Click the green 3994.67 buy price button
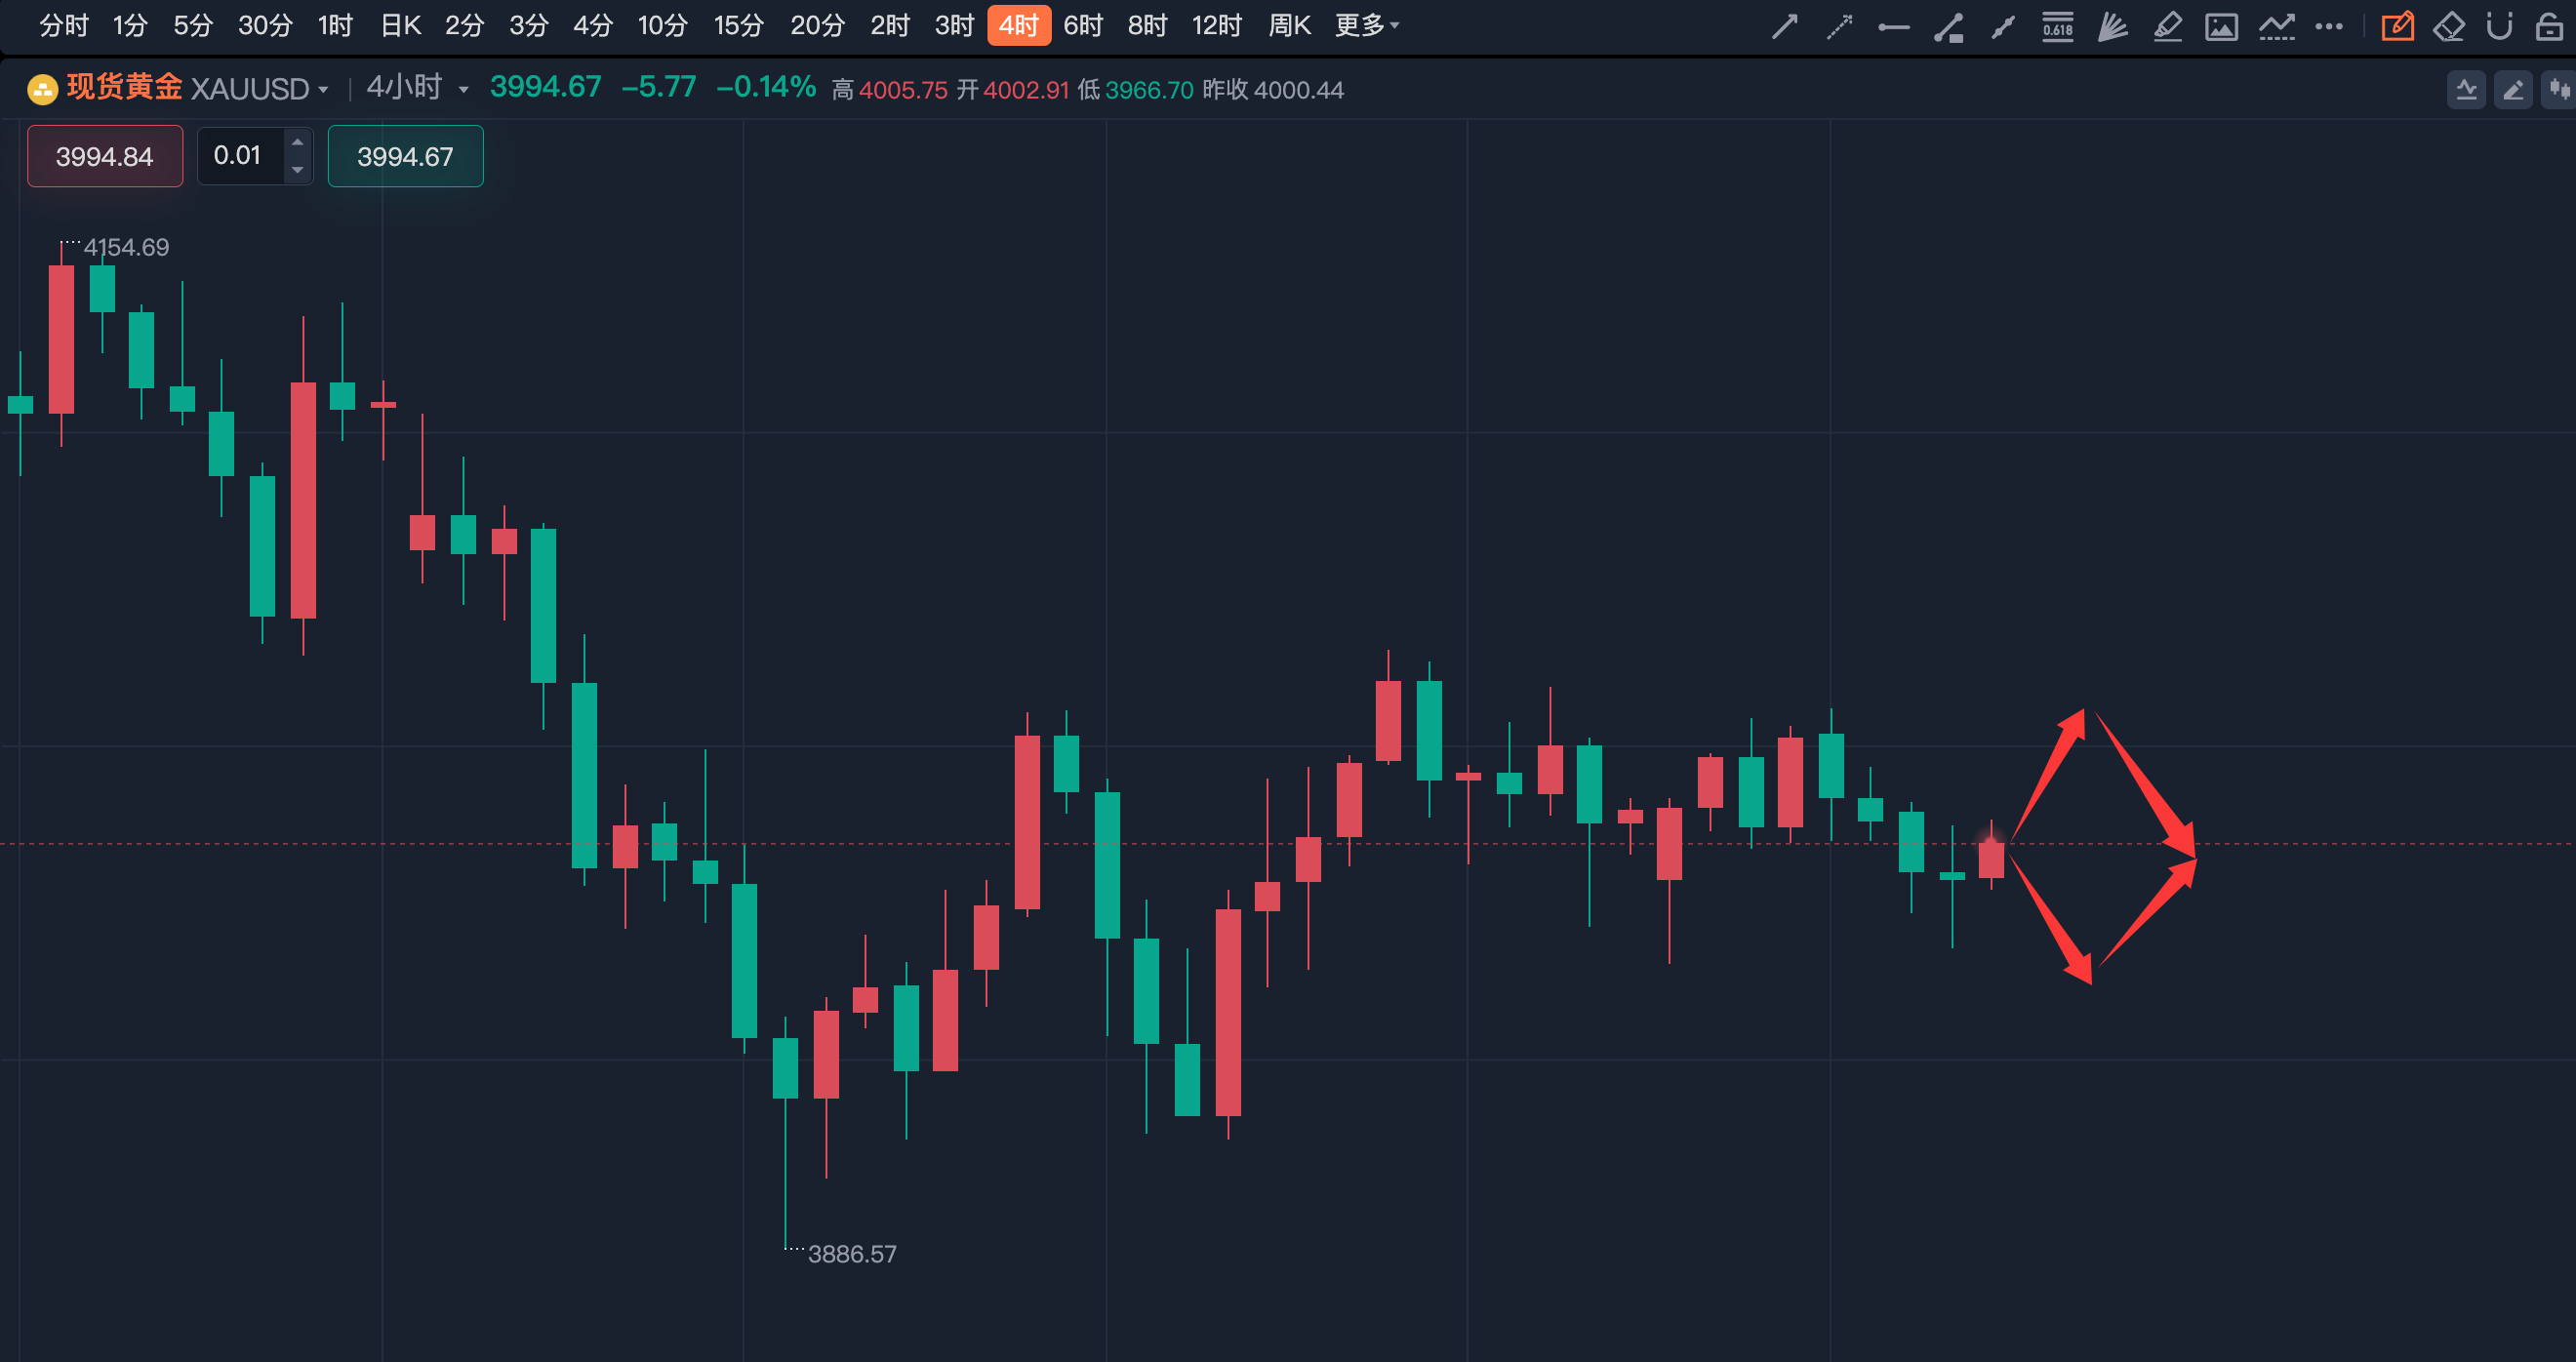Viewport: 2576px width, 1362px height. point(405,156)
